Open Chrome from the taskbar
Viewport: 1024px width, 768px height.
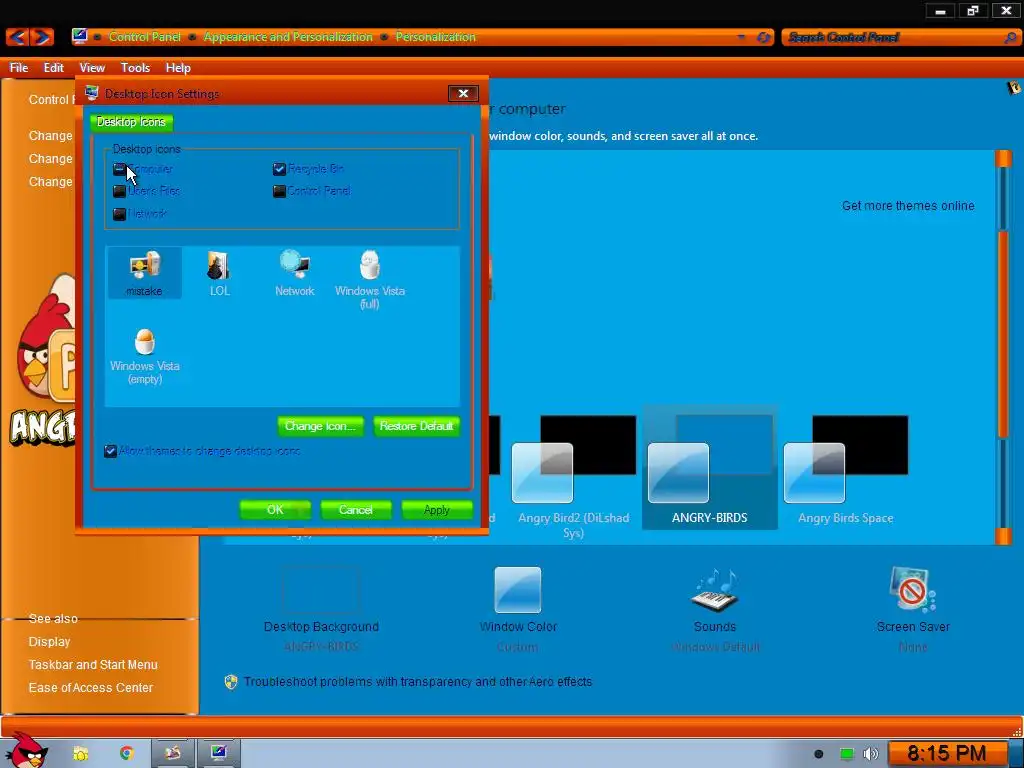pyautogui.click(x=127, y=753)
